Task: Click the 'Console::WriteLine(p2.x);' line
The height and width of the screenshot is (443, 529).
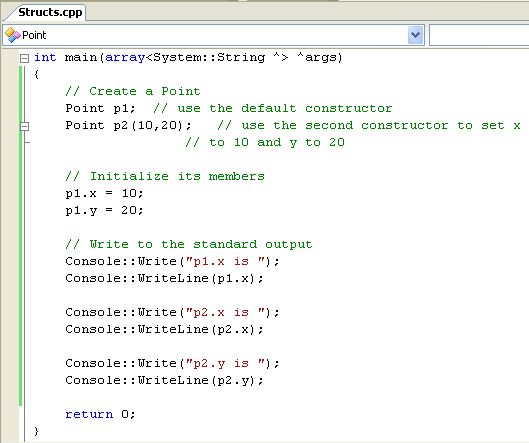Action: (164, 329)
